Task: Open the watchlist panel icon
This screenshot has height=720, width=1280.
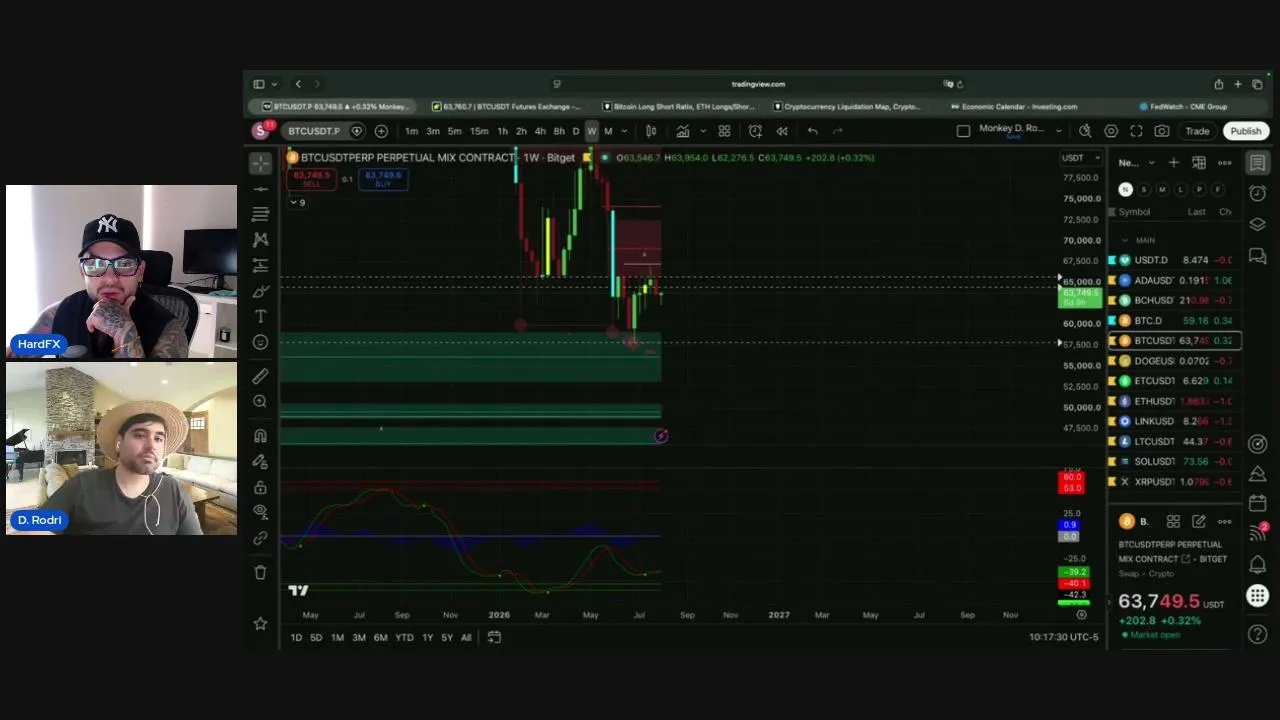Action: click(1258, 163)
